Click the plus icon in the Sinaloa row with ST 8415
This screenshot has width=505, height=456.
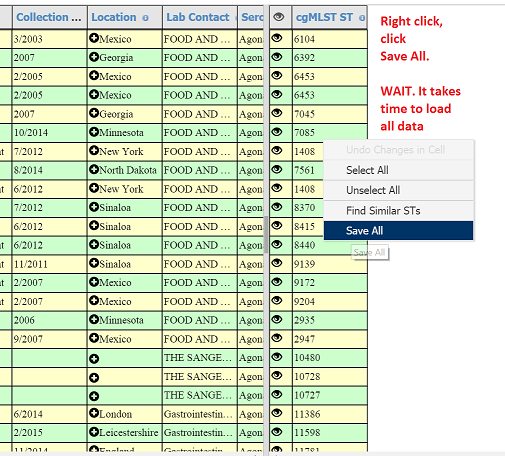[94, 226]
